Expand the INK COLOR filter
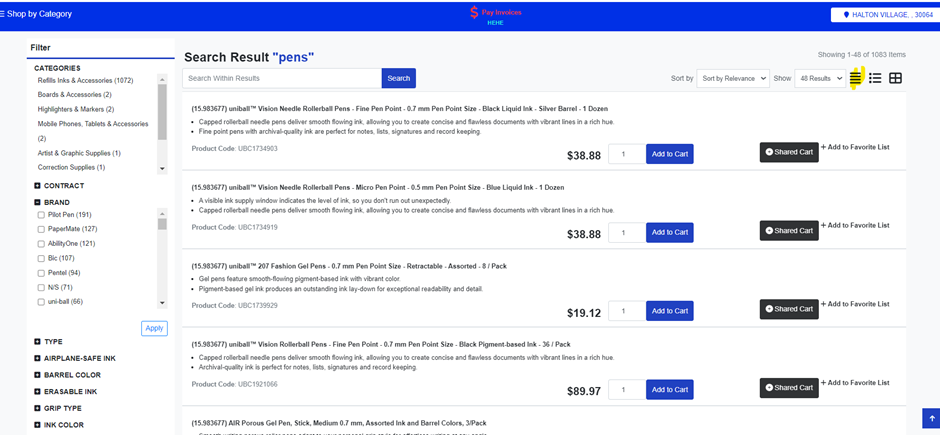This screenshot has height=435, width=940. (x=37, y=425)
